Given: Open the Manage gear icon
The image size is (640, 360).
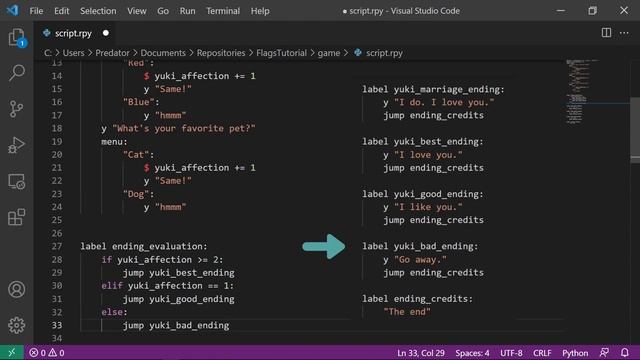Looking at the screenshot, I should [x=17, y=325].
